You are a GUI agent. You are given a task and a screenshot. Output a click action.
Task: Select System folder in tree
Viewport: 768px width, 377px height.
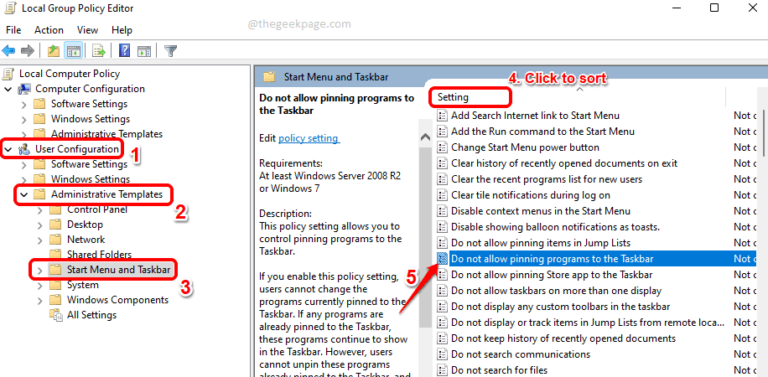pyautogui.click(x=83, y=285)
